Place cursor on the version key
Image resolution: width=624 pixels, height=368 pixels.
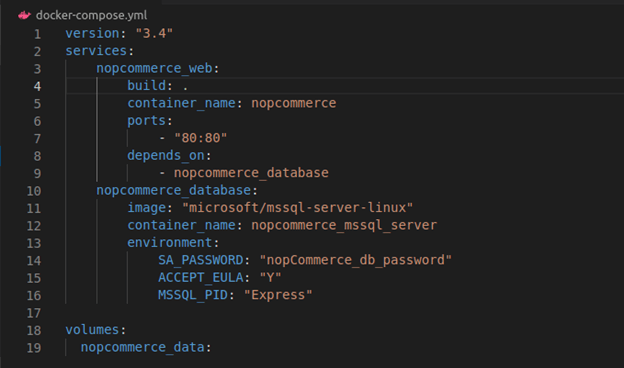(x=92, y=33)
